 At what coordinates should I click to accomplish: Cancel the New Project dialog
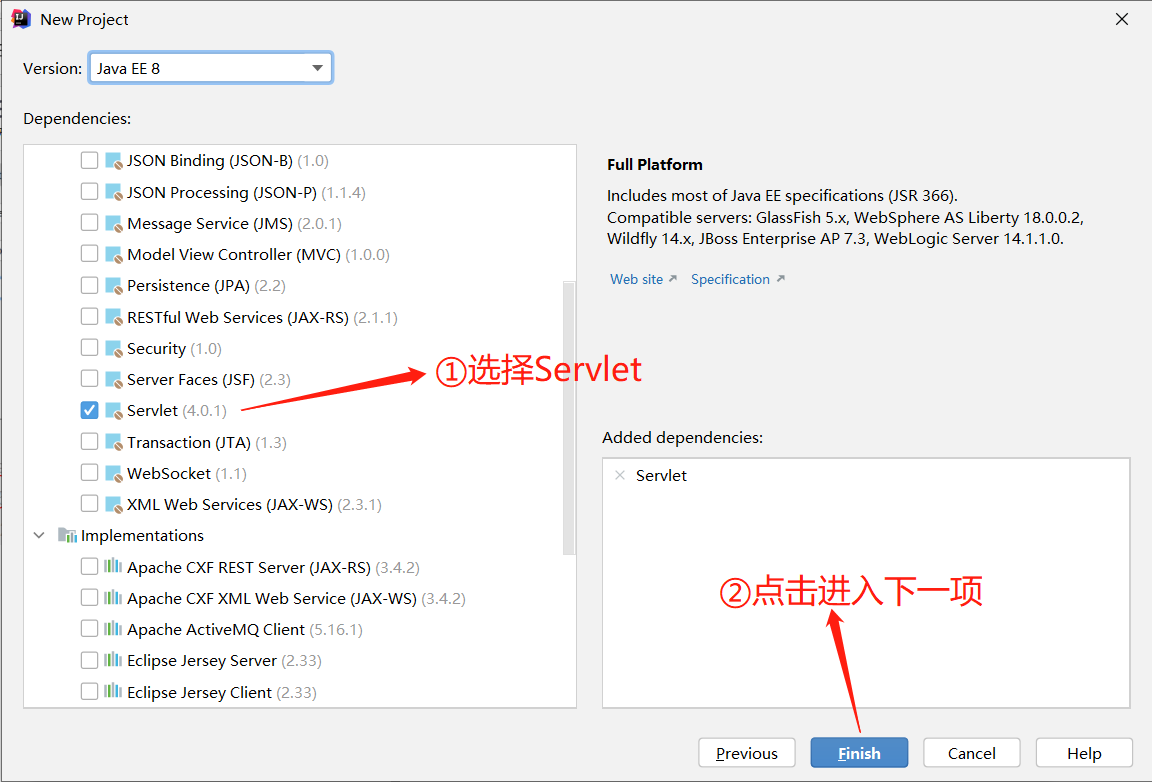pos(971,753)
